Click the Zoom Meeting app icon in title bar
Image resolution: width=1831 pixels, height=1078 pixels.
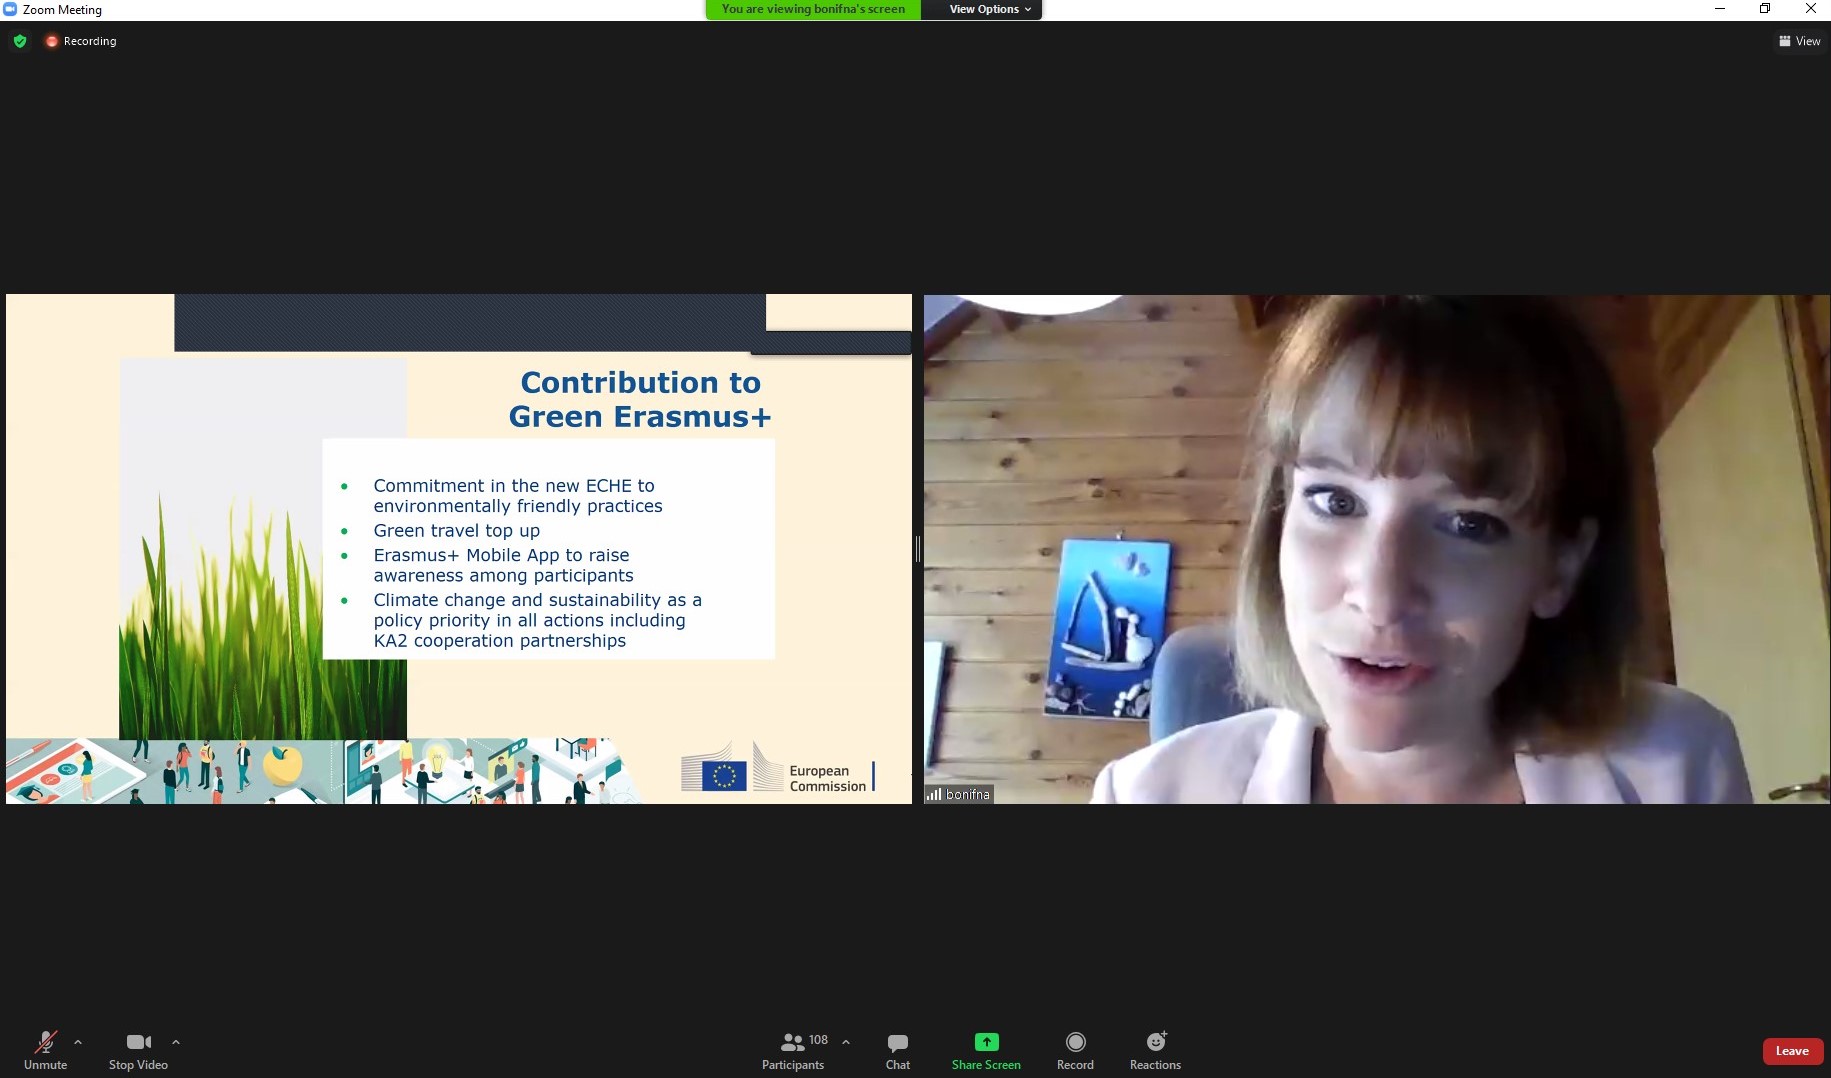10,9
